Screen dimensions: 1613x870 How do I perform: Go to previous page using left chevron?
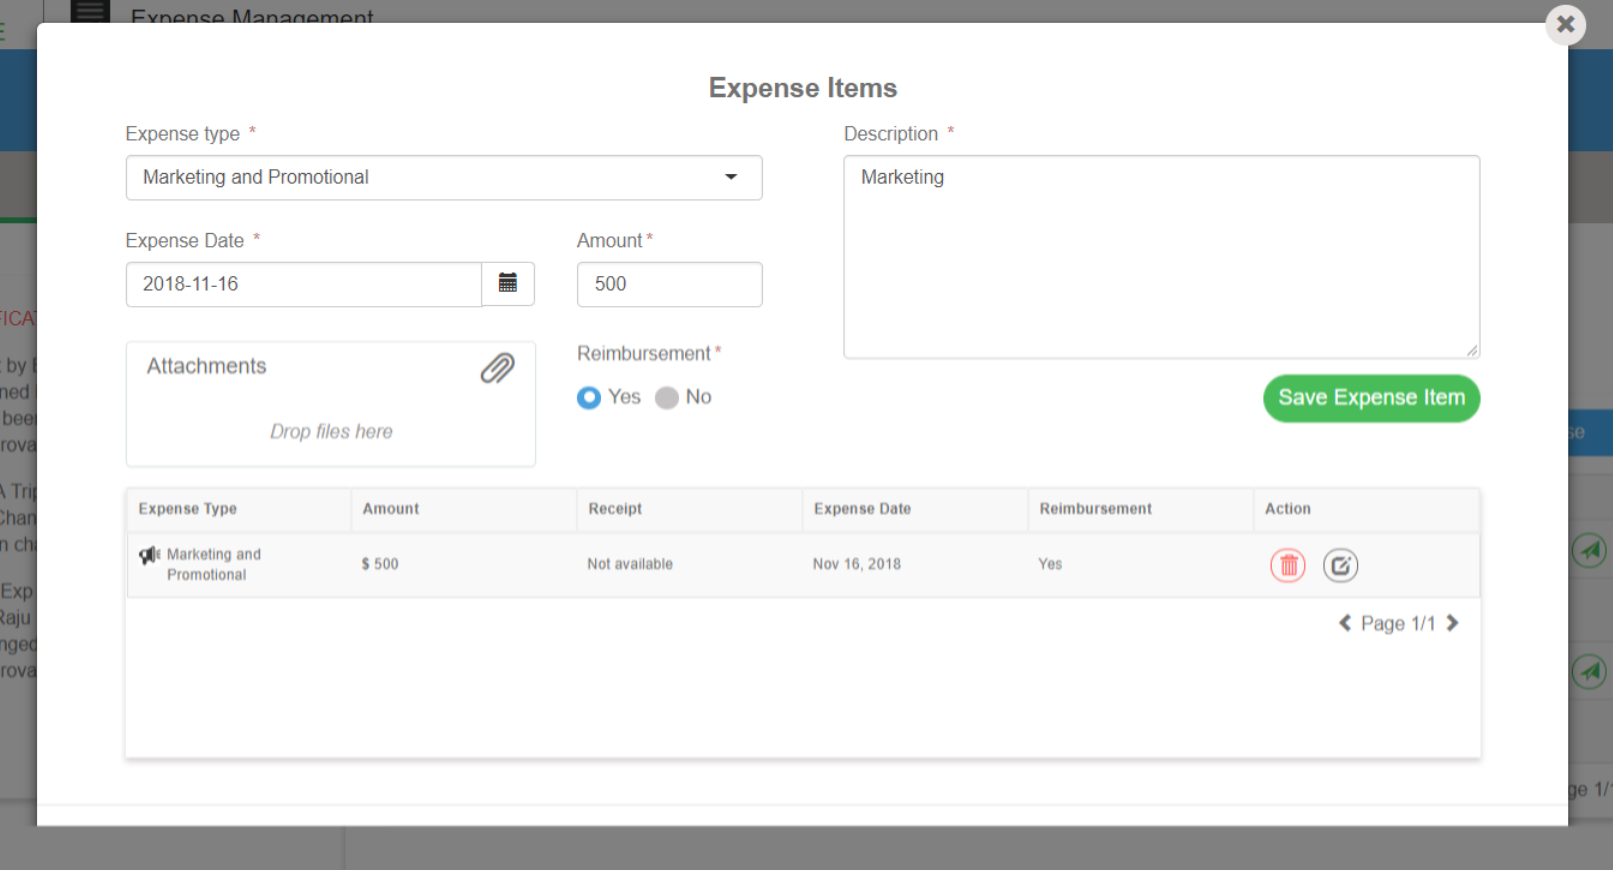pos(1345,623)
